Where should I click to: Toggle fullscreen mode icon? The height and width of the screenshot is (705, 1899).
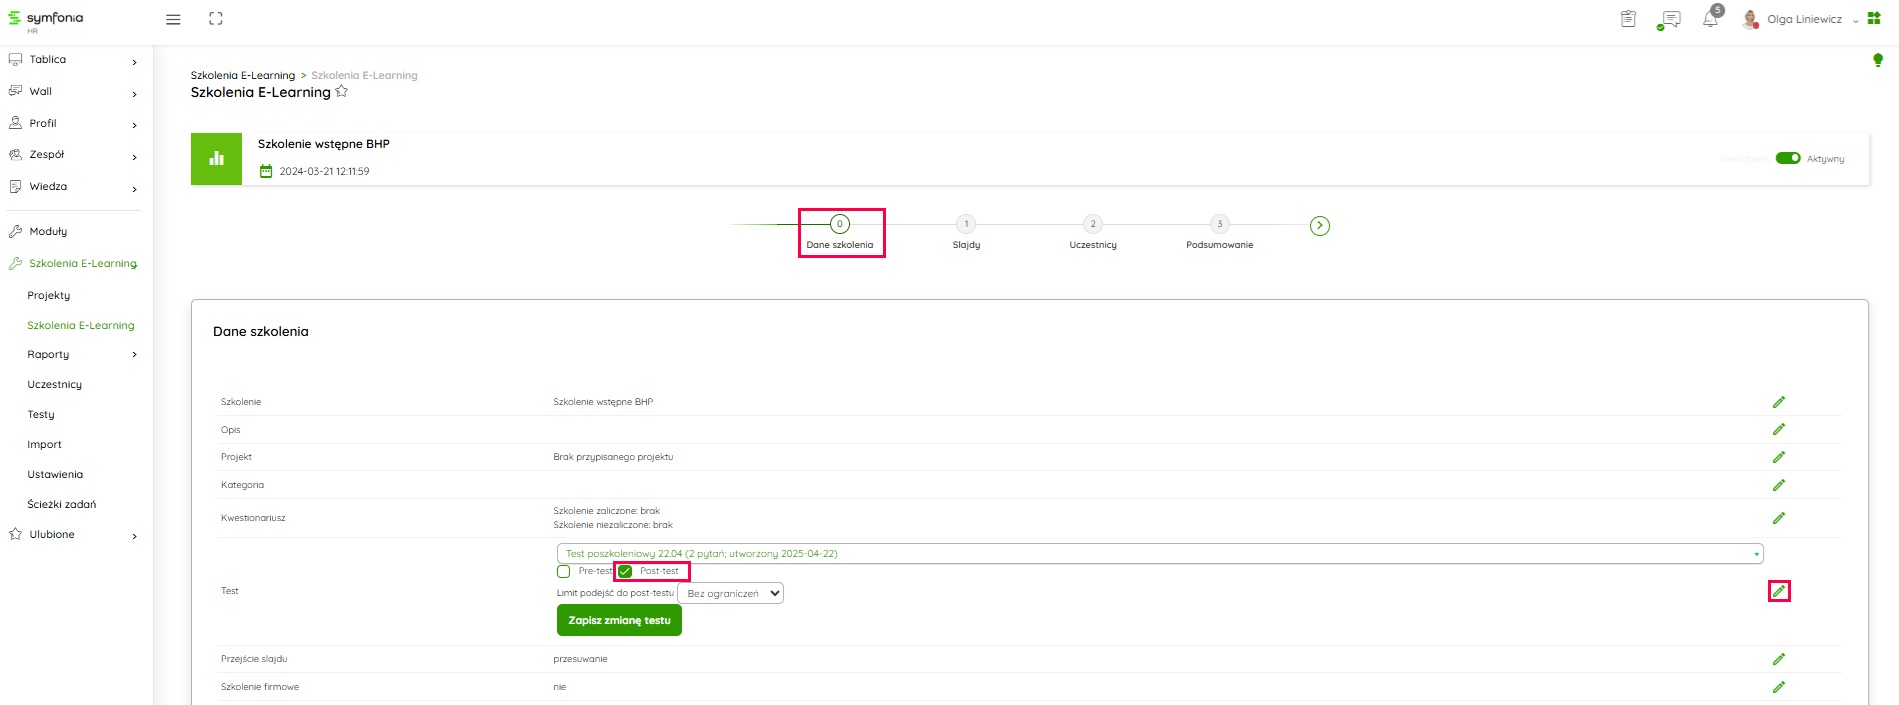[215, 19]
